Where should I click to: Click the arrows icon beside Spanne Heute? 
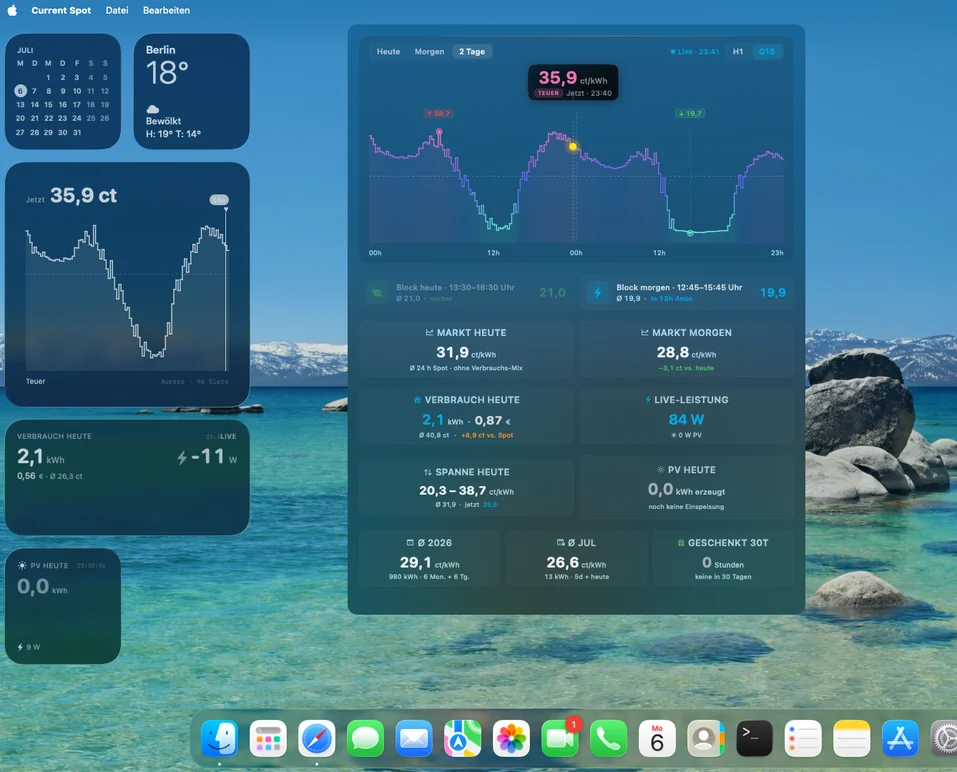point(428,472)
